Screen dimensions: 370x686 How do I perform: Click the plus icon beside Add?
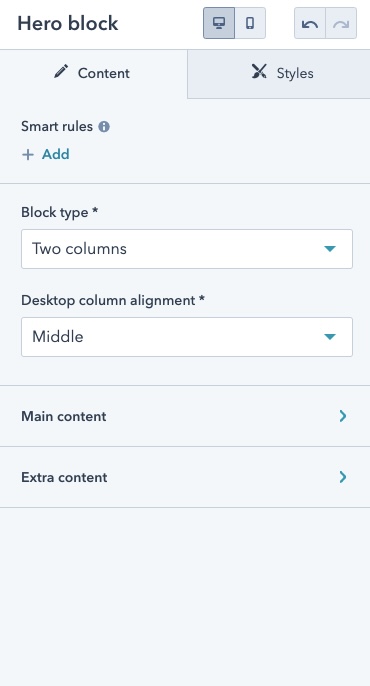click(x=28, y=154)
